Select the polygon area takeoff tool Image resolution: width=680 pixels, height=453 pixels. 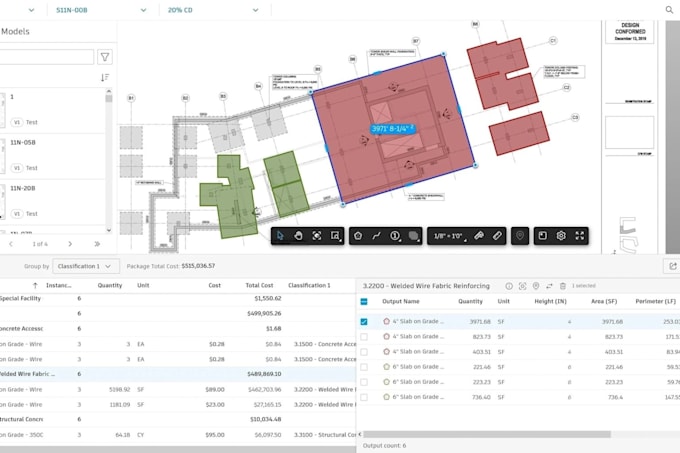point(358,235)
